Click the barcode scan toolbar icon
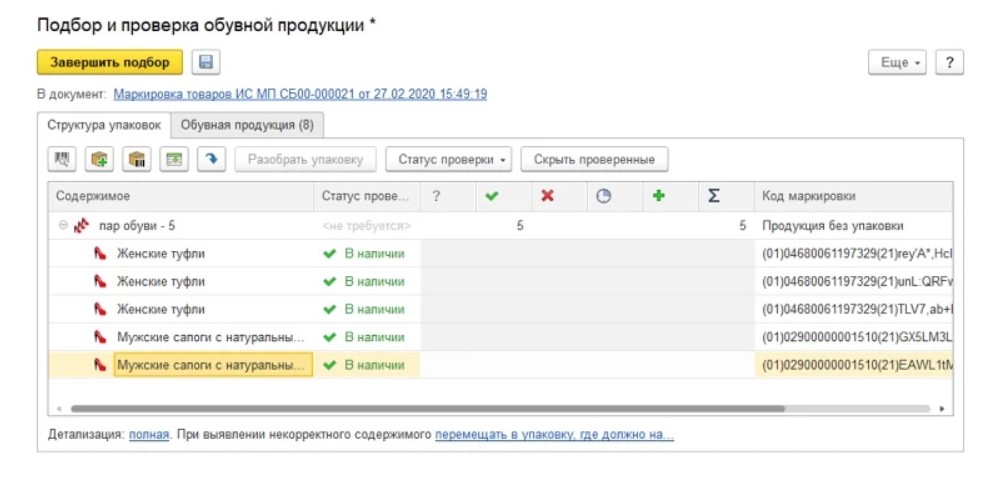Screen dimensions: 998x487 pos(63,159)
